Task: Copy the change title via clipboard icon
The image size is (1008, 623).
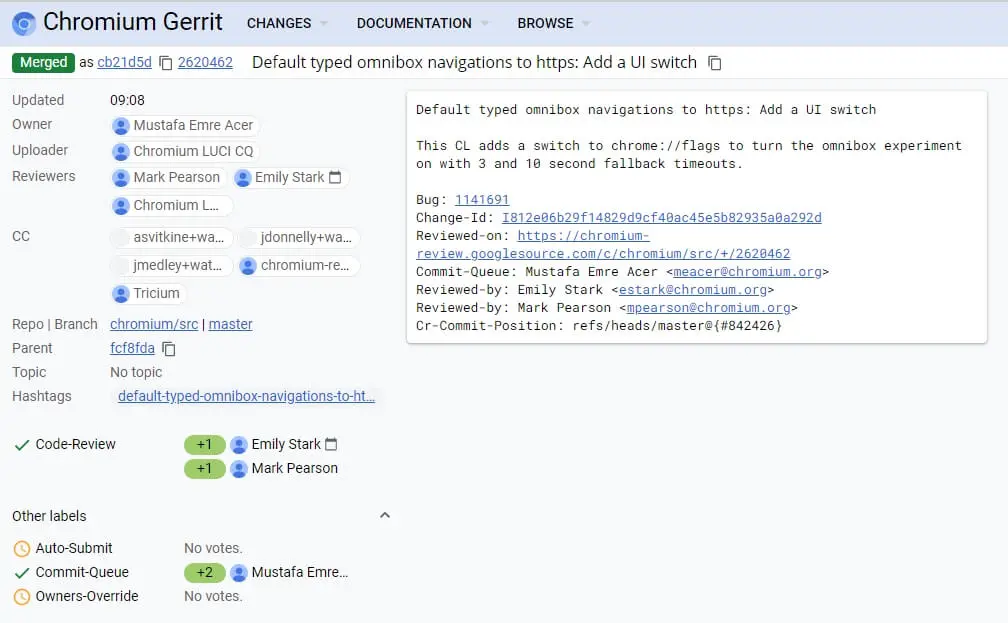Action: click(713, 62)
